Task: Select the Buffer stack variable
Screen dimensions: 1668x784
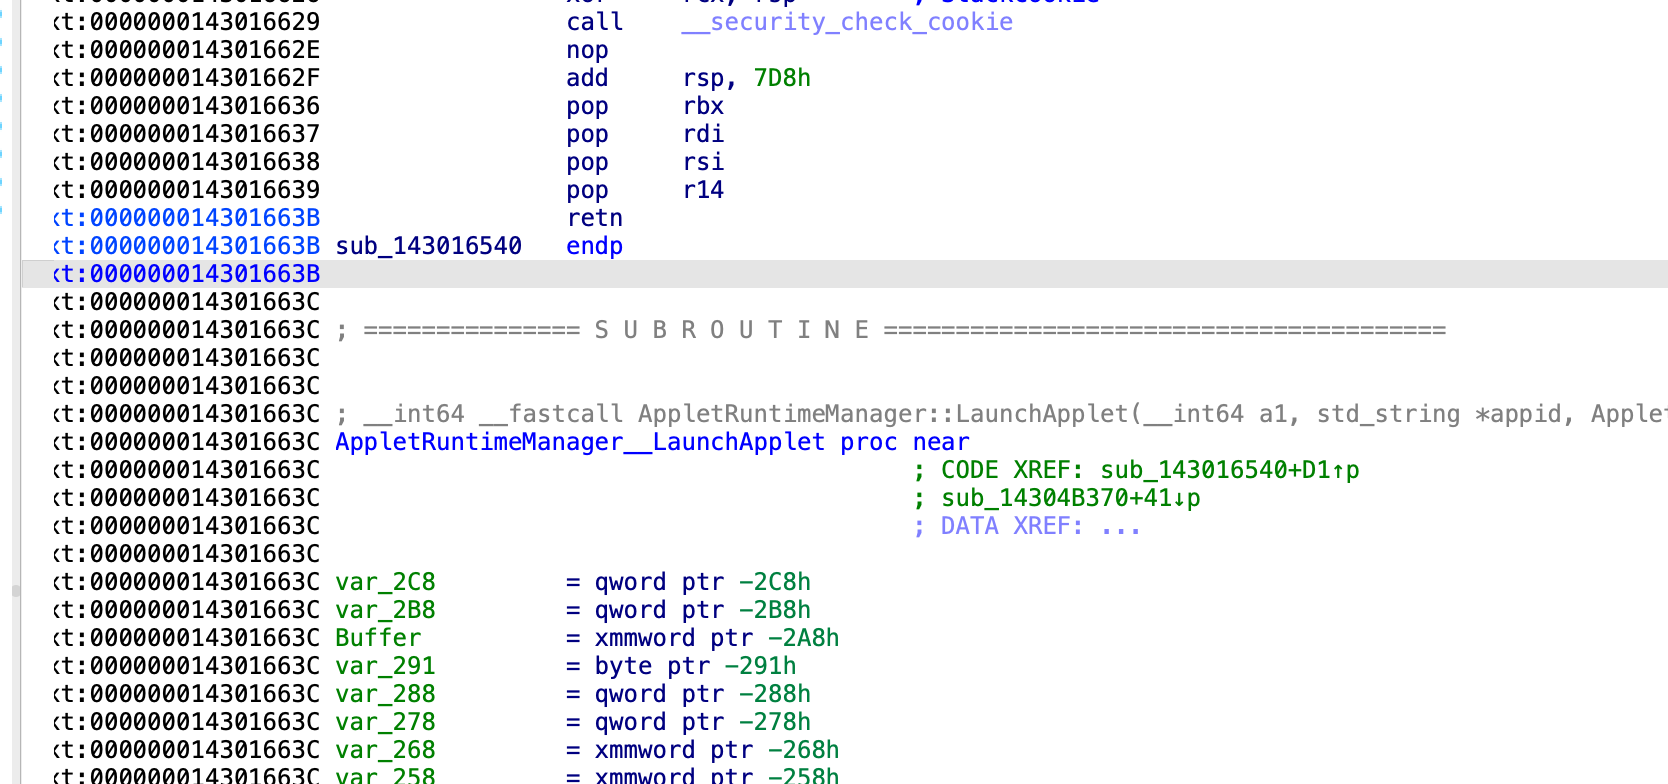Action: [x=378, y=638]
